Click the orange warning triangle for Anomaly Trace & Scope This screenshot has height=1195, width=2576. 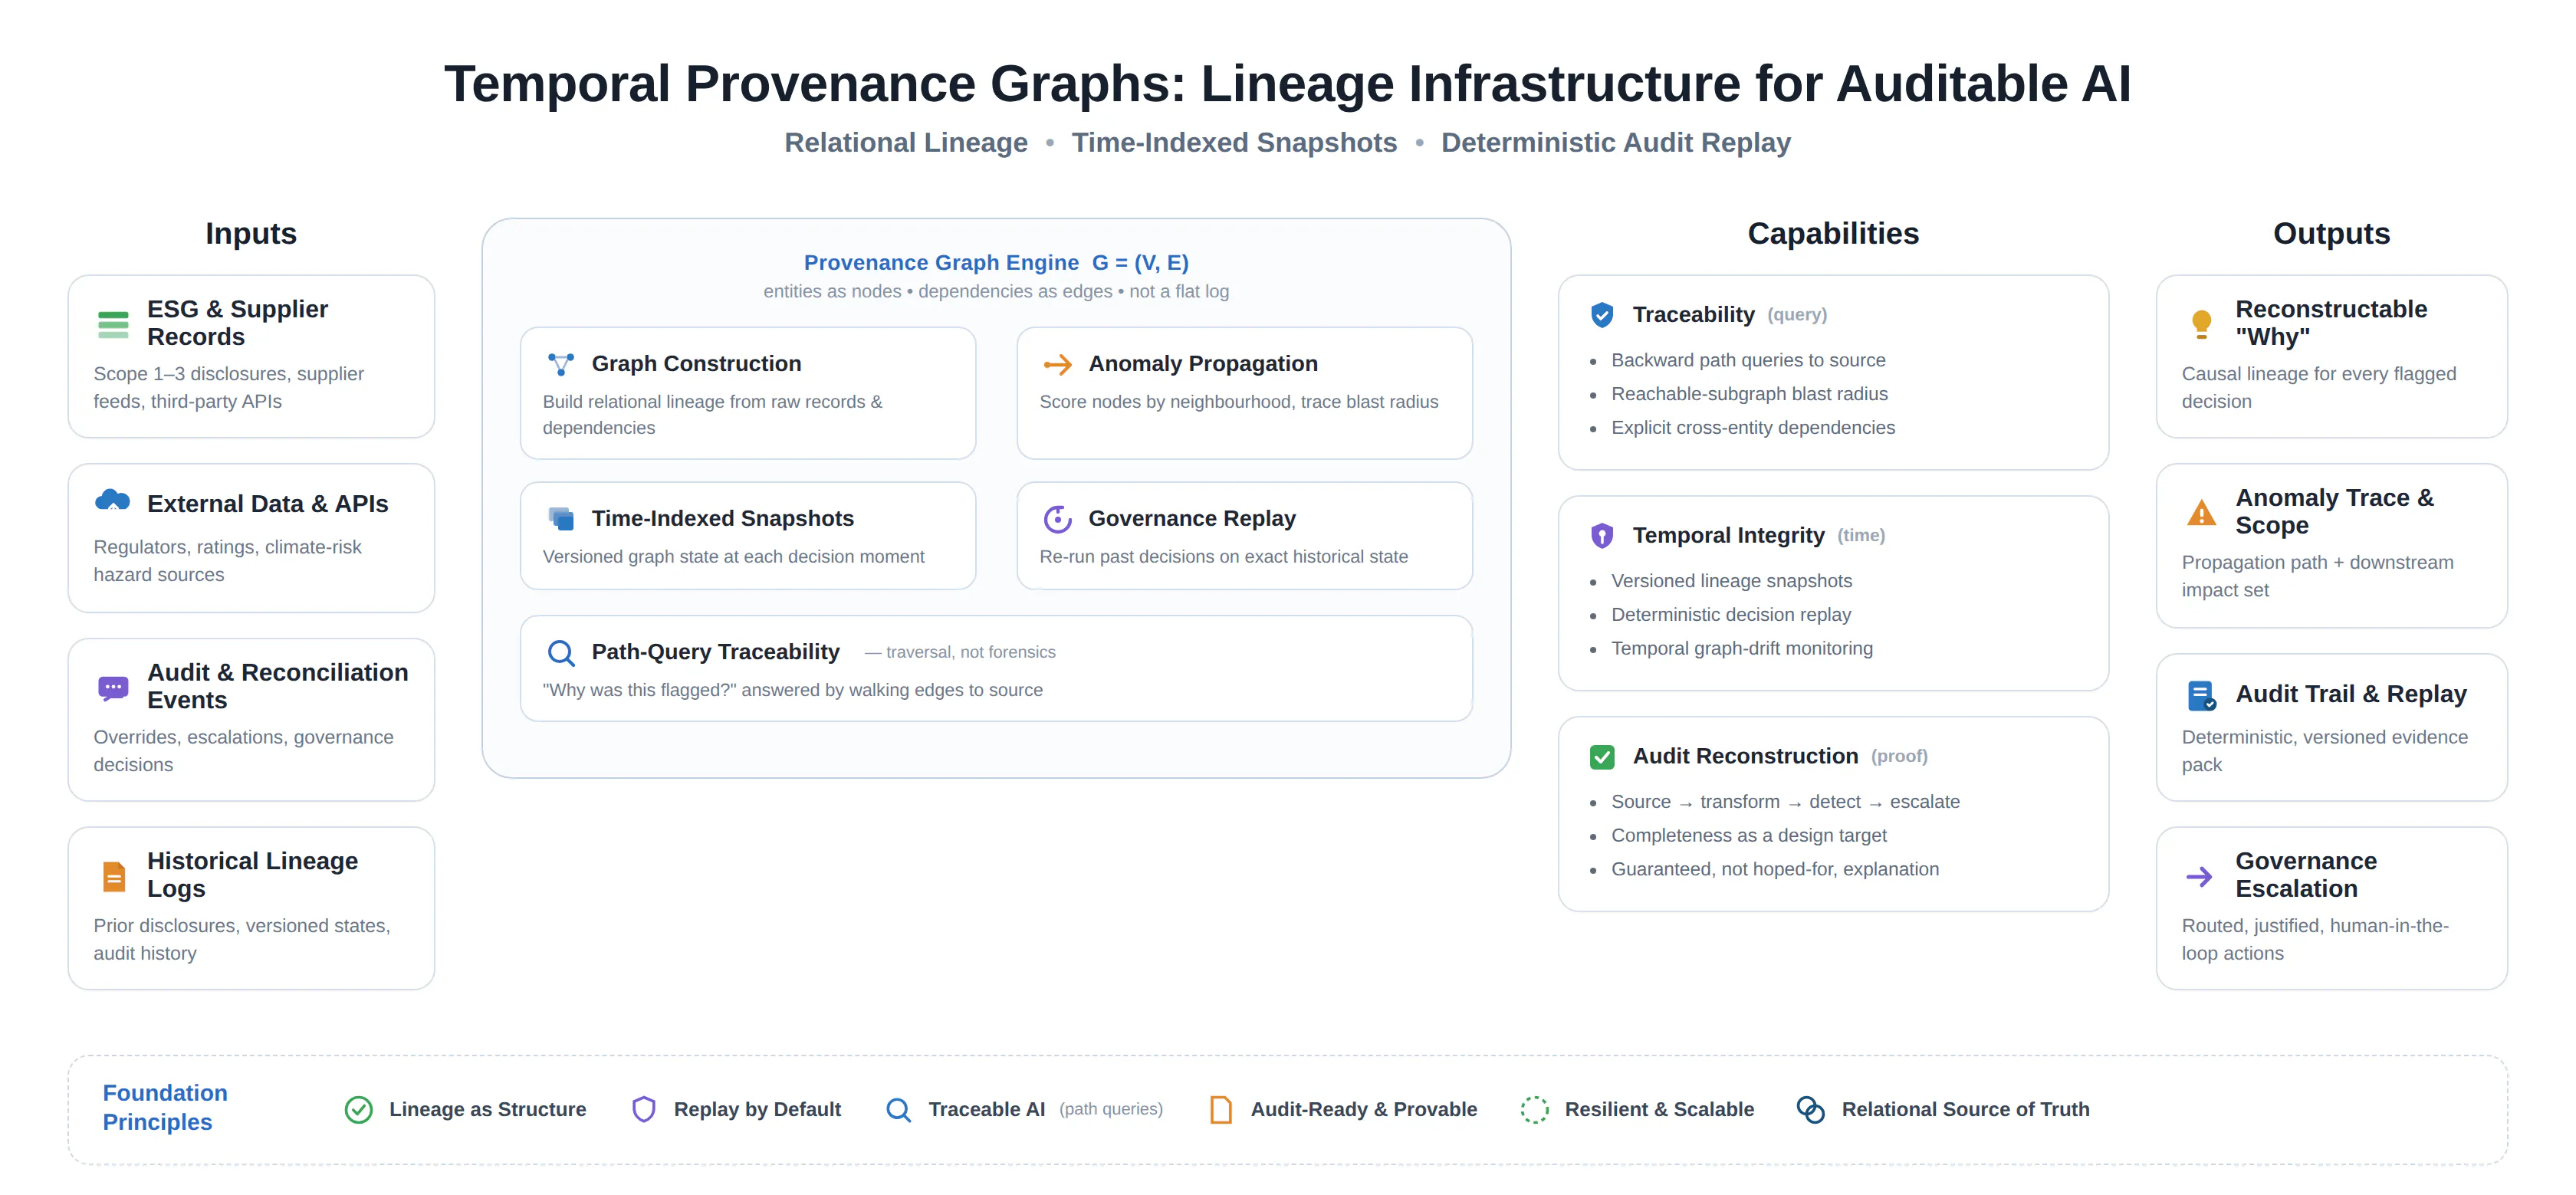point(2201,513)
